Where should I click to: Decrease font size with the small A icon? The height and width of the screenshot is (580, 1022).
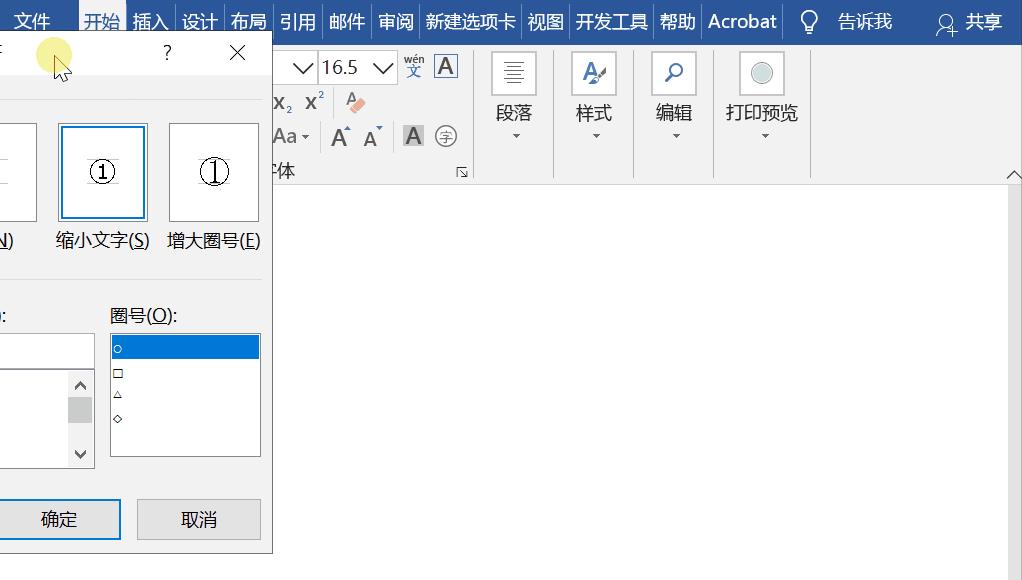click(x=372, y=137)
